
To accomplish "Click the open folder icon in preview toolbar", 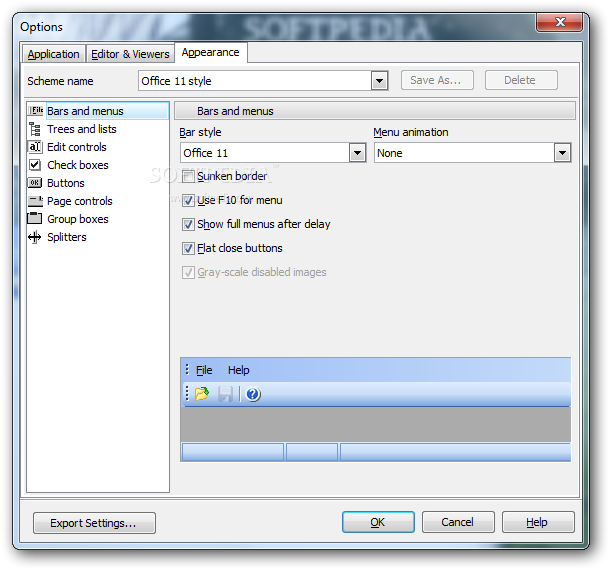I will [202, 394].
